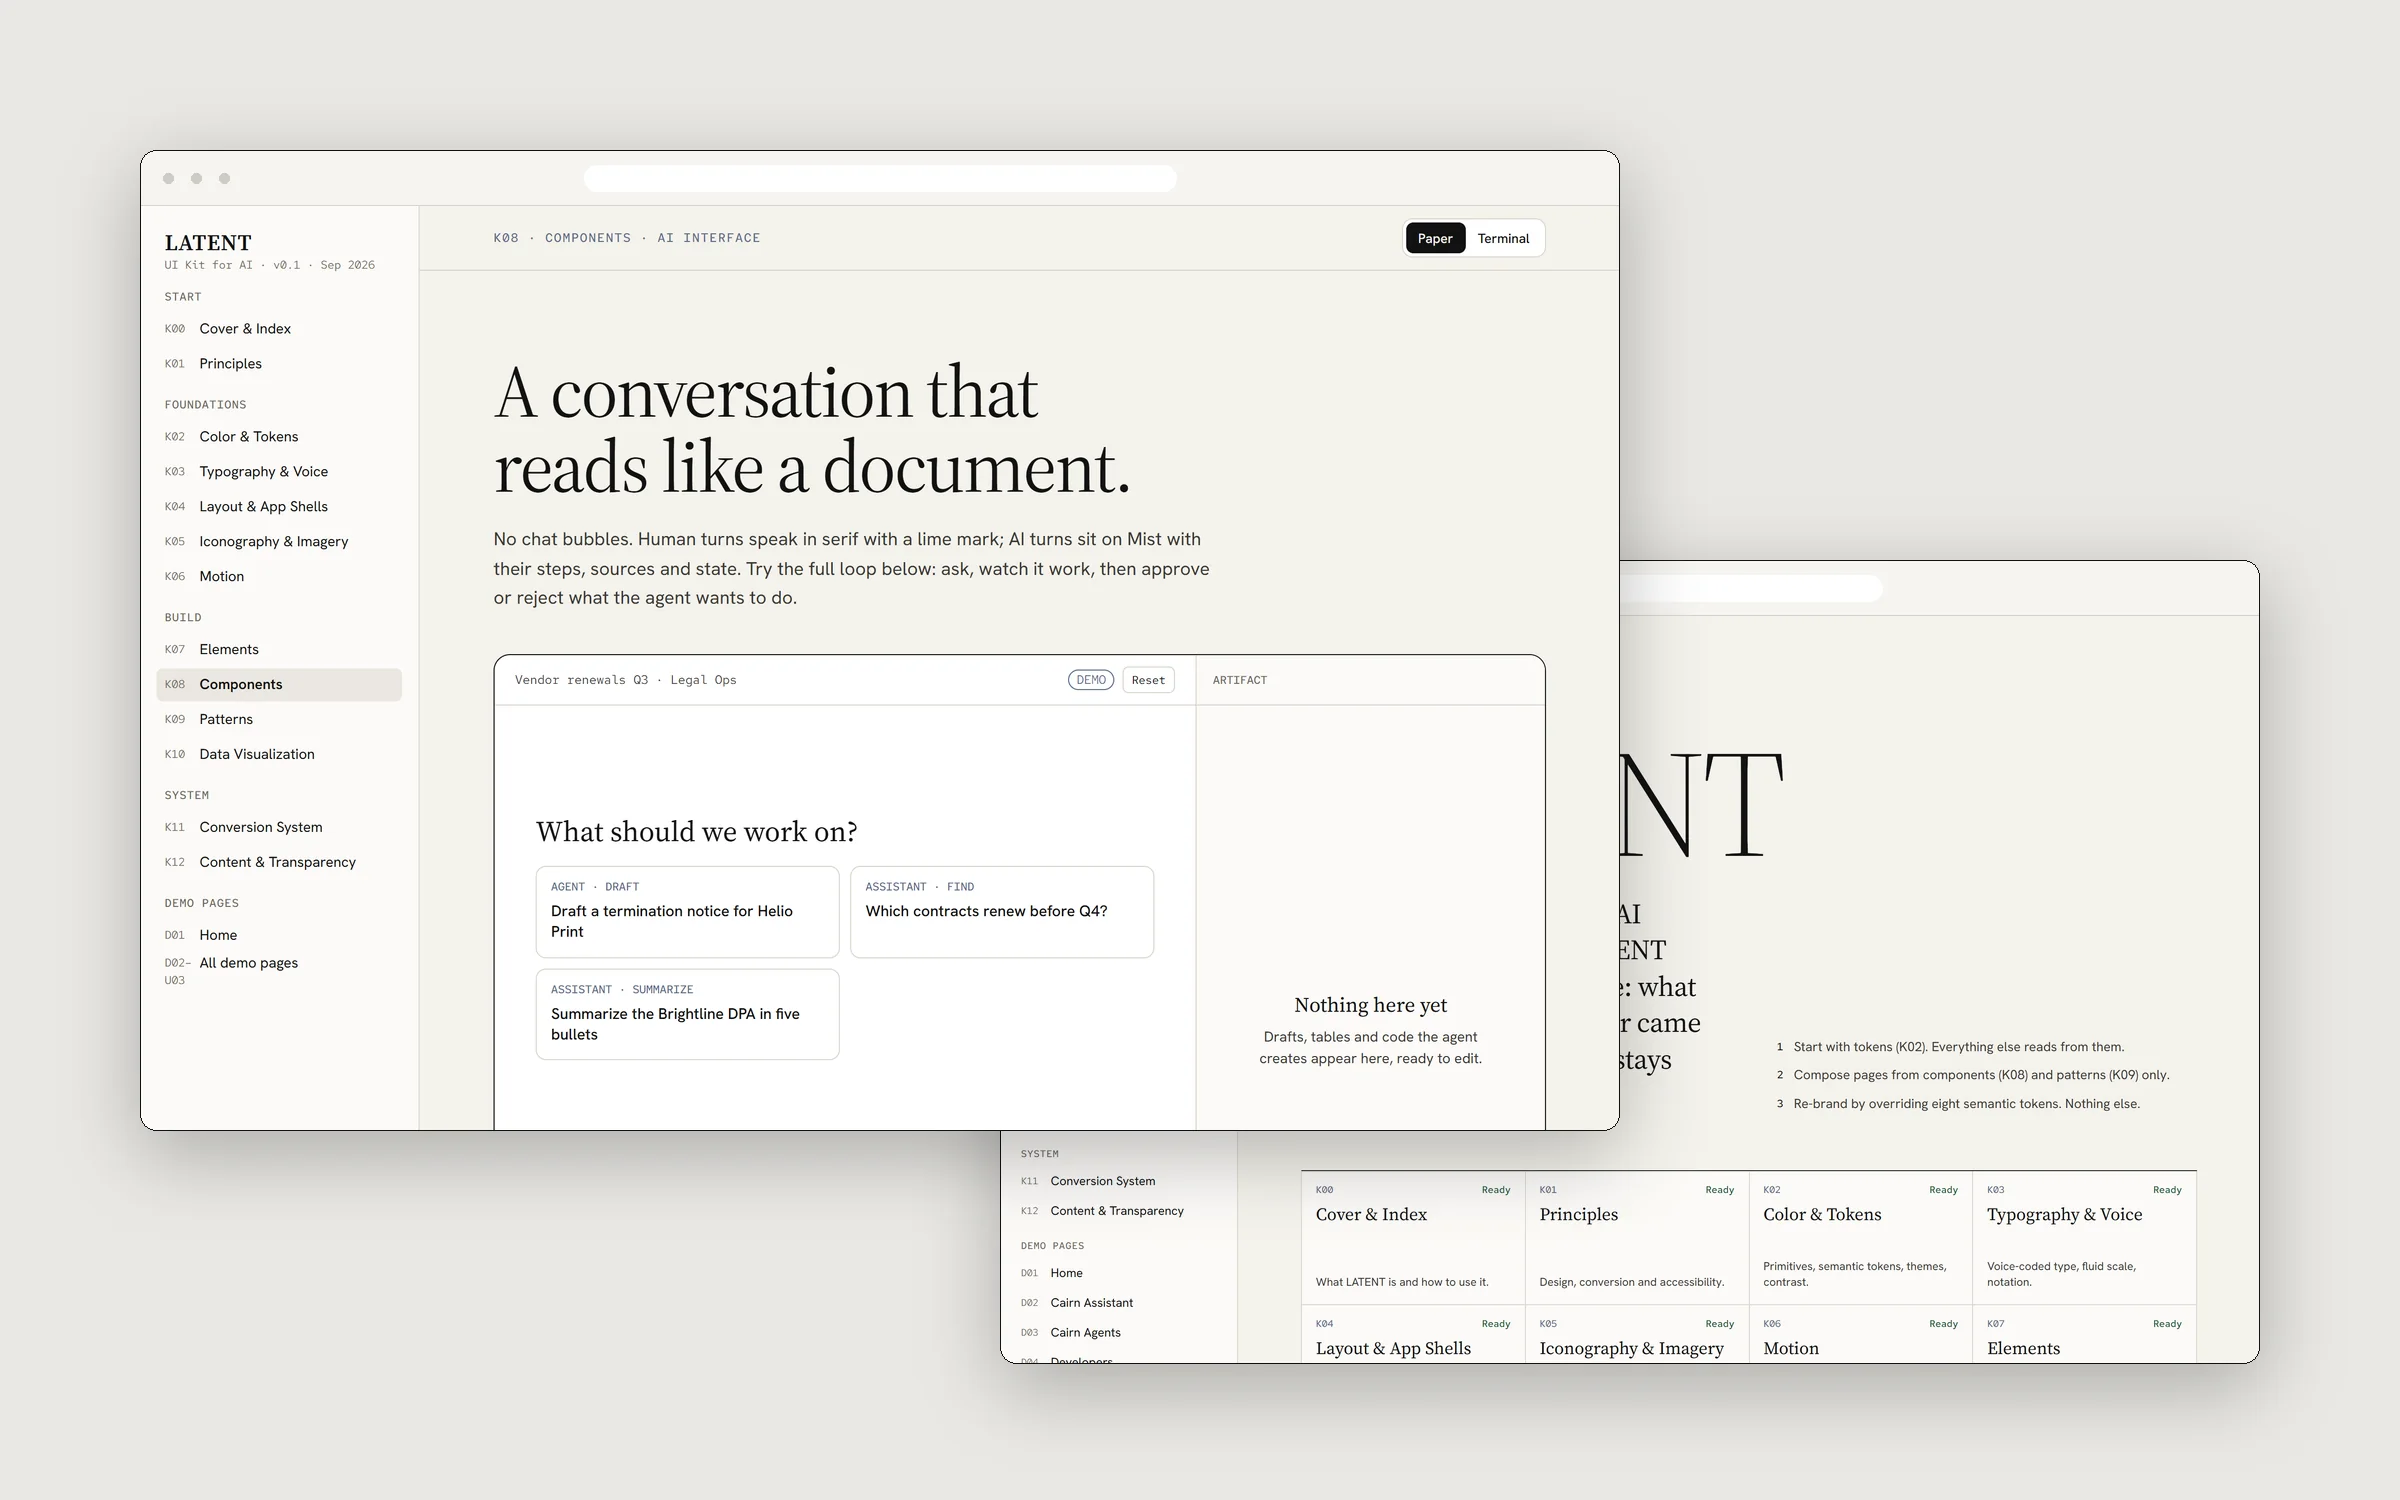Click 'Re-brand by overriding eight semantic tokens' text
Screen dimensions: 2400x1500
1967,1104
